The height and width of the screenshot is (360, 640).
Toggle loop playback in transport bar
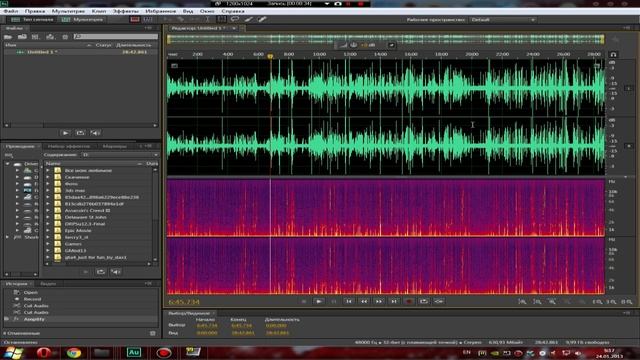click(x=424, y=302)
